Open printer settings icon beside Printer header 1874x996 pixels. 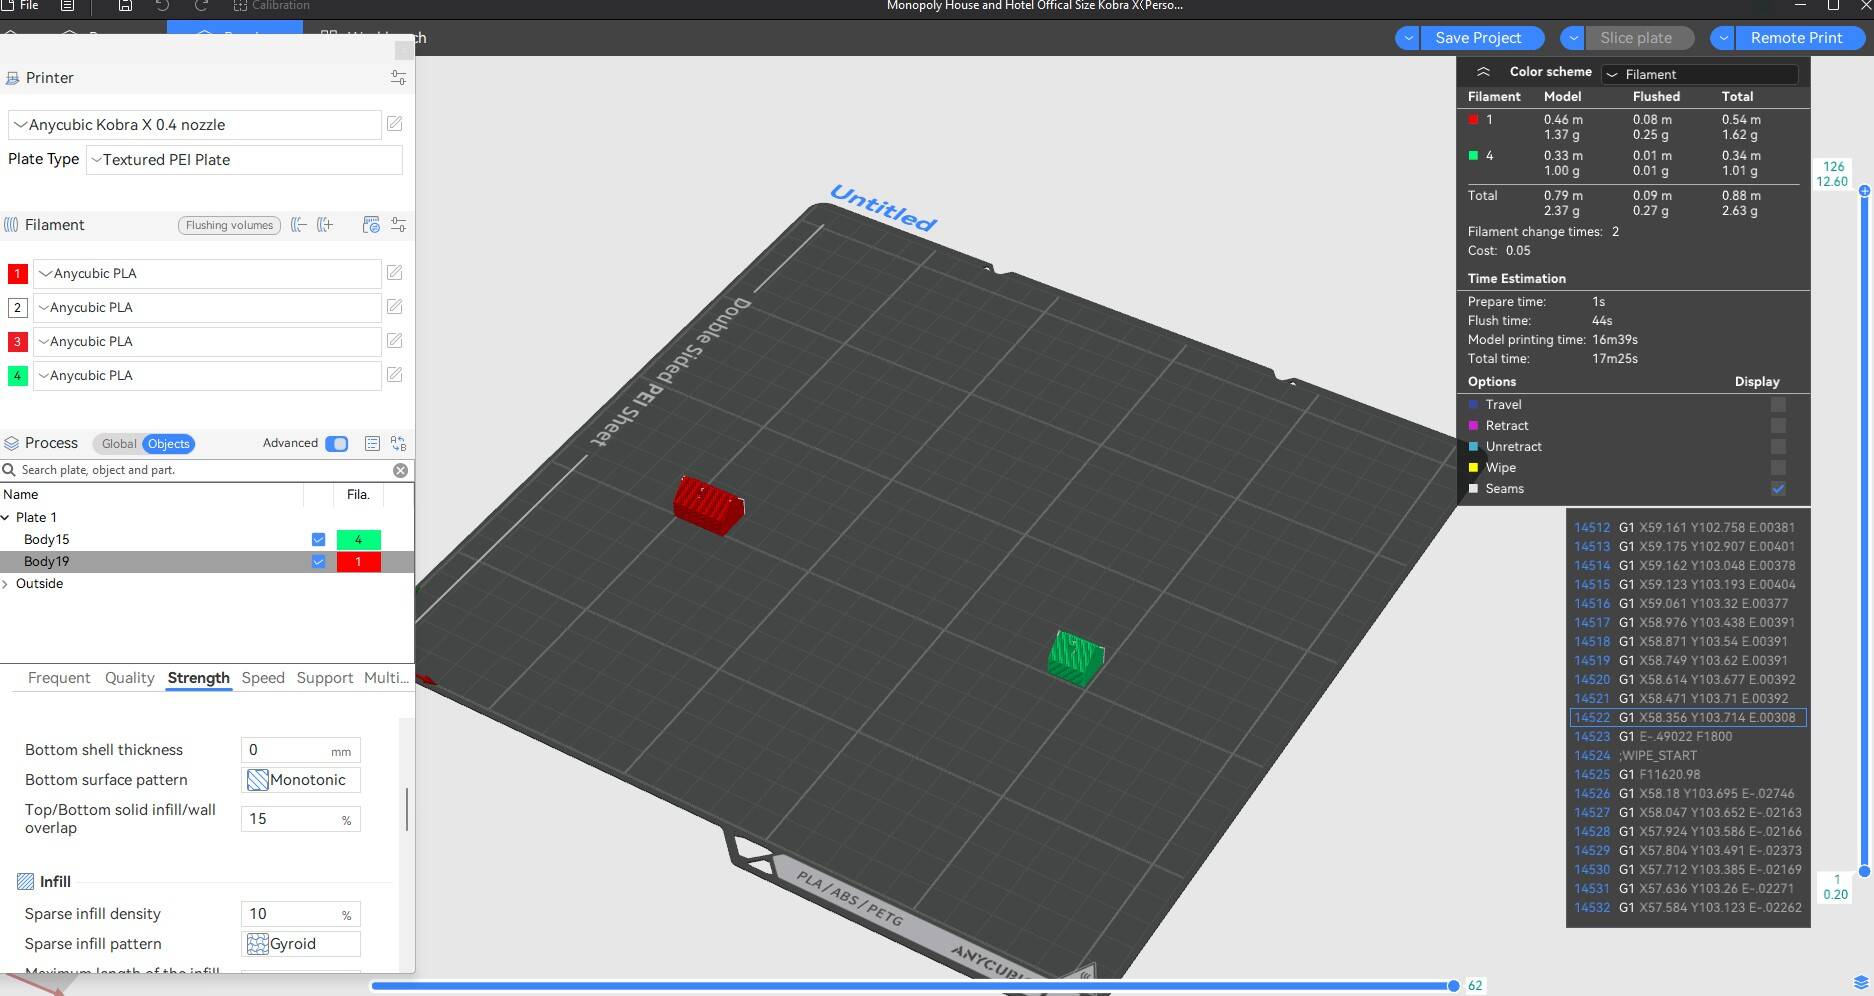(398, 78)
